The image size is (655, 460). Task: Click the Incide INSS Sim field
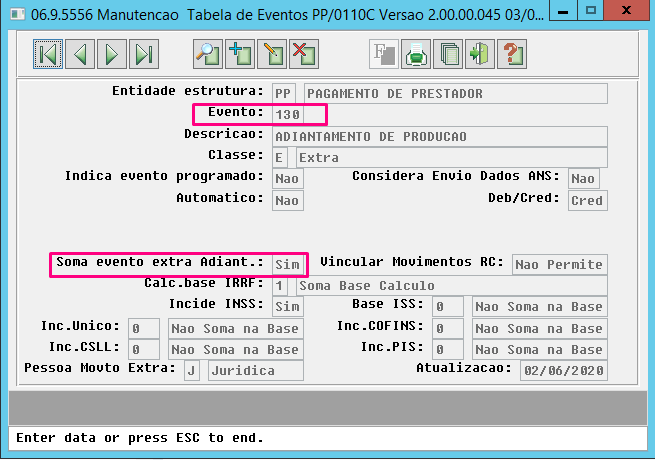pyautogui.click(x=288, y=306)
